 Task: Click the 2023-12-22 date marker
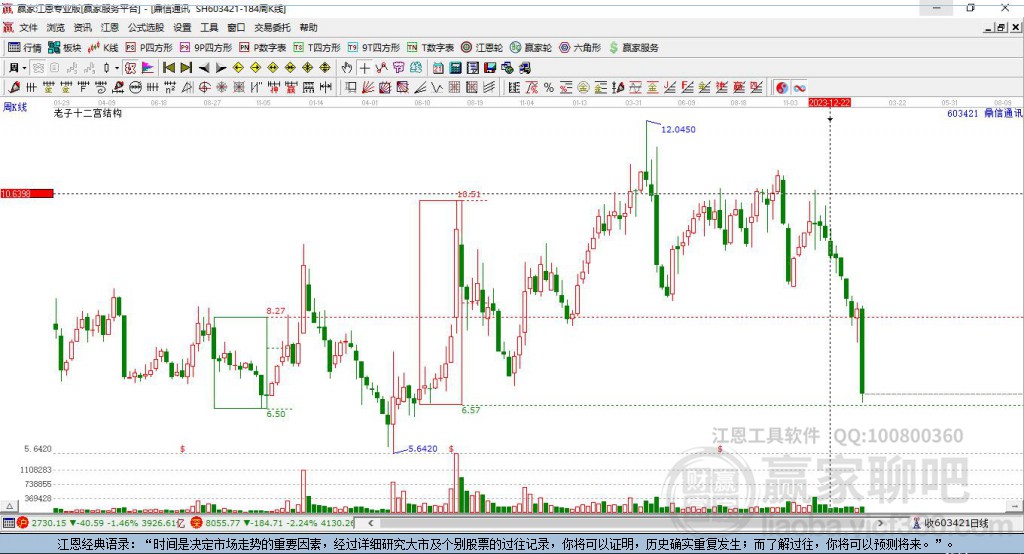(x=829, y=103)
